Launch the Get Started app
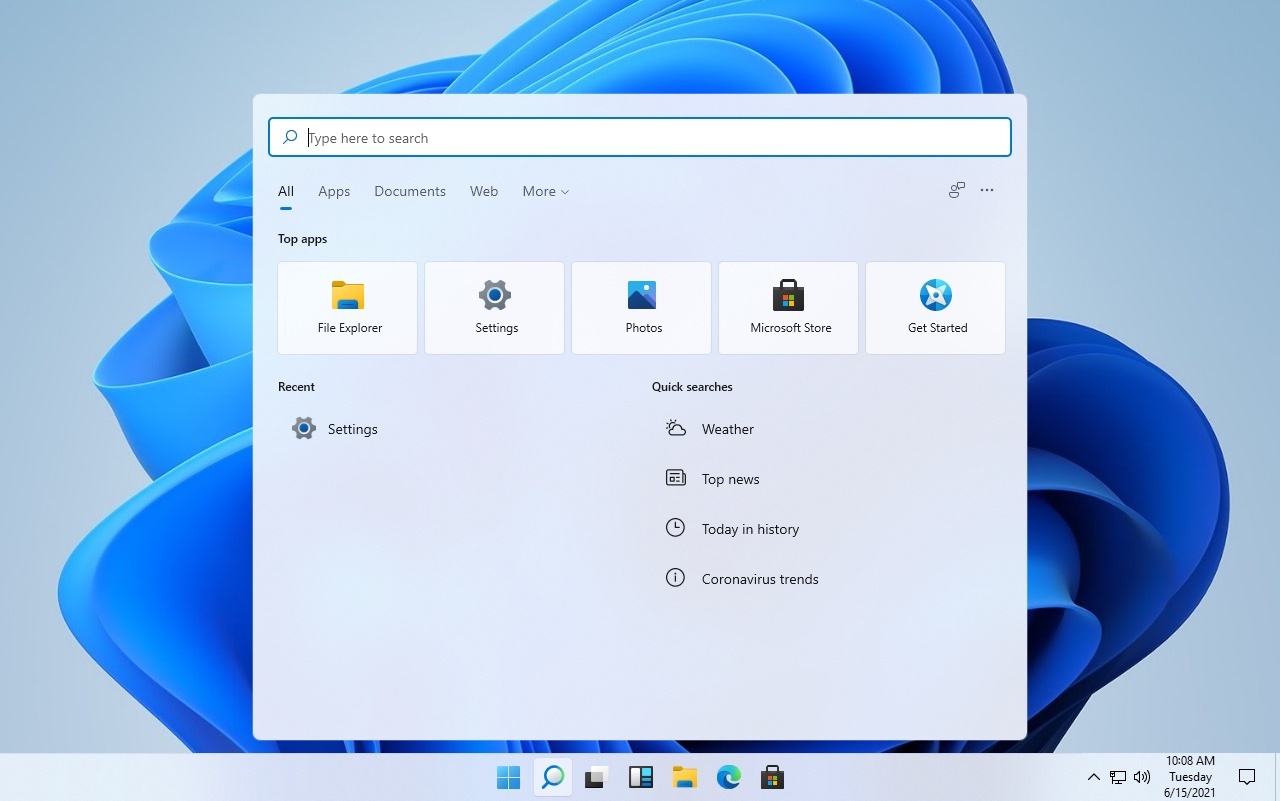 click(x=936, y=308)
